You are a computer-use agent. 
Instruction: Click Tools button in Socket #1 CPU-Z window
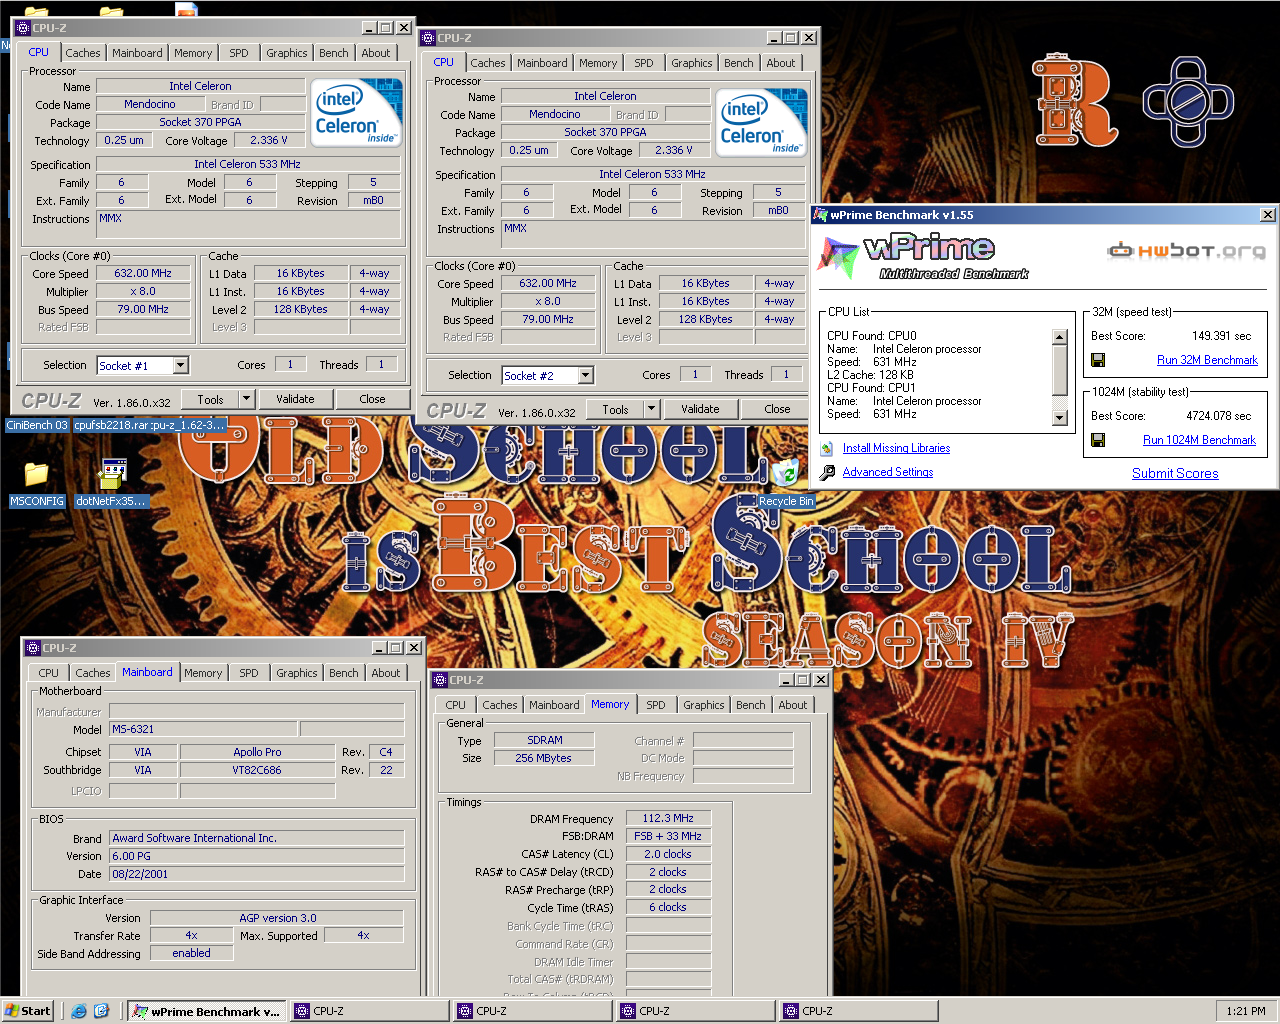(210, 398)
